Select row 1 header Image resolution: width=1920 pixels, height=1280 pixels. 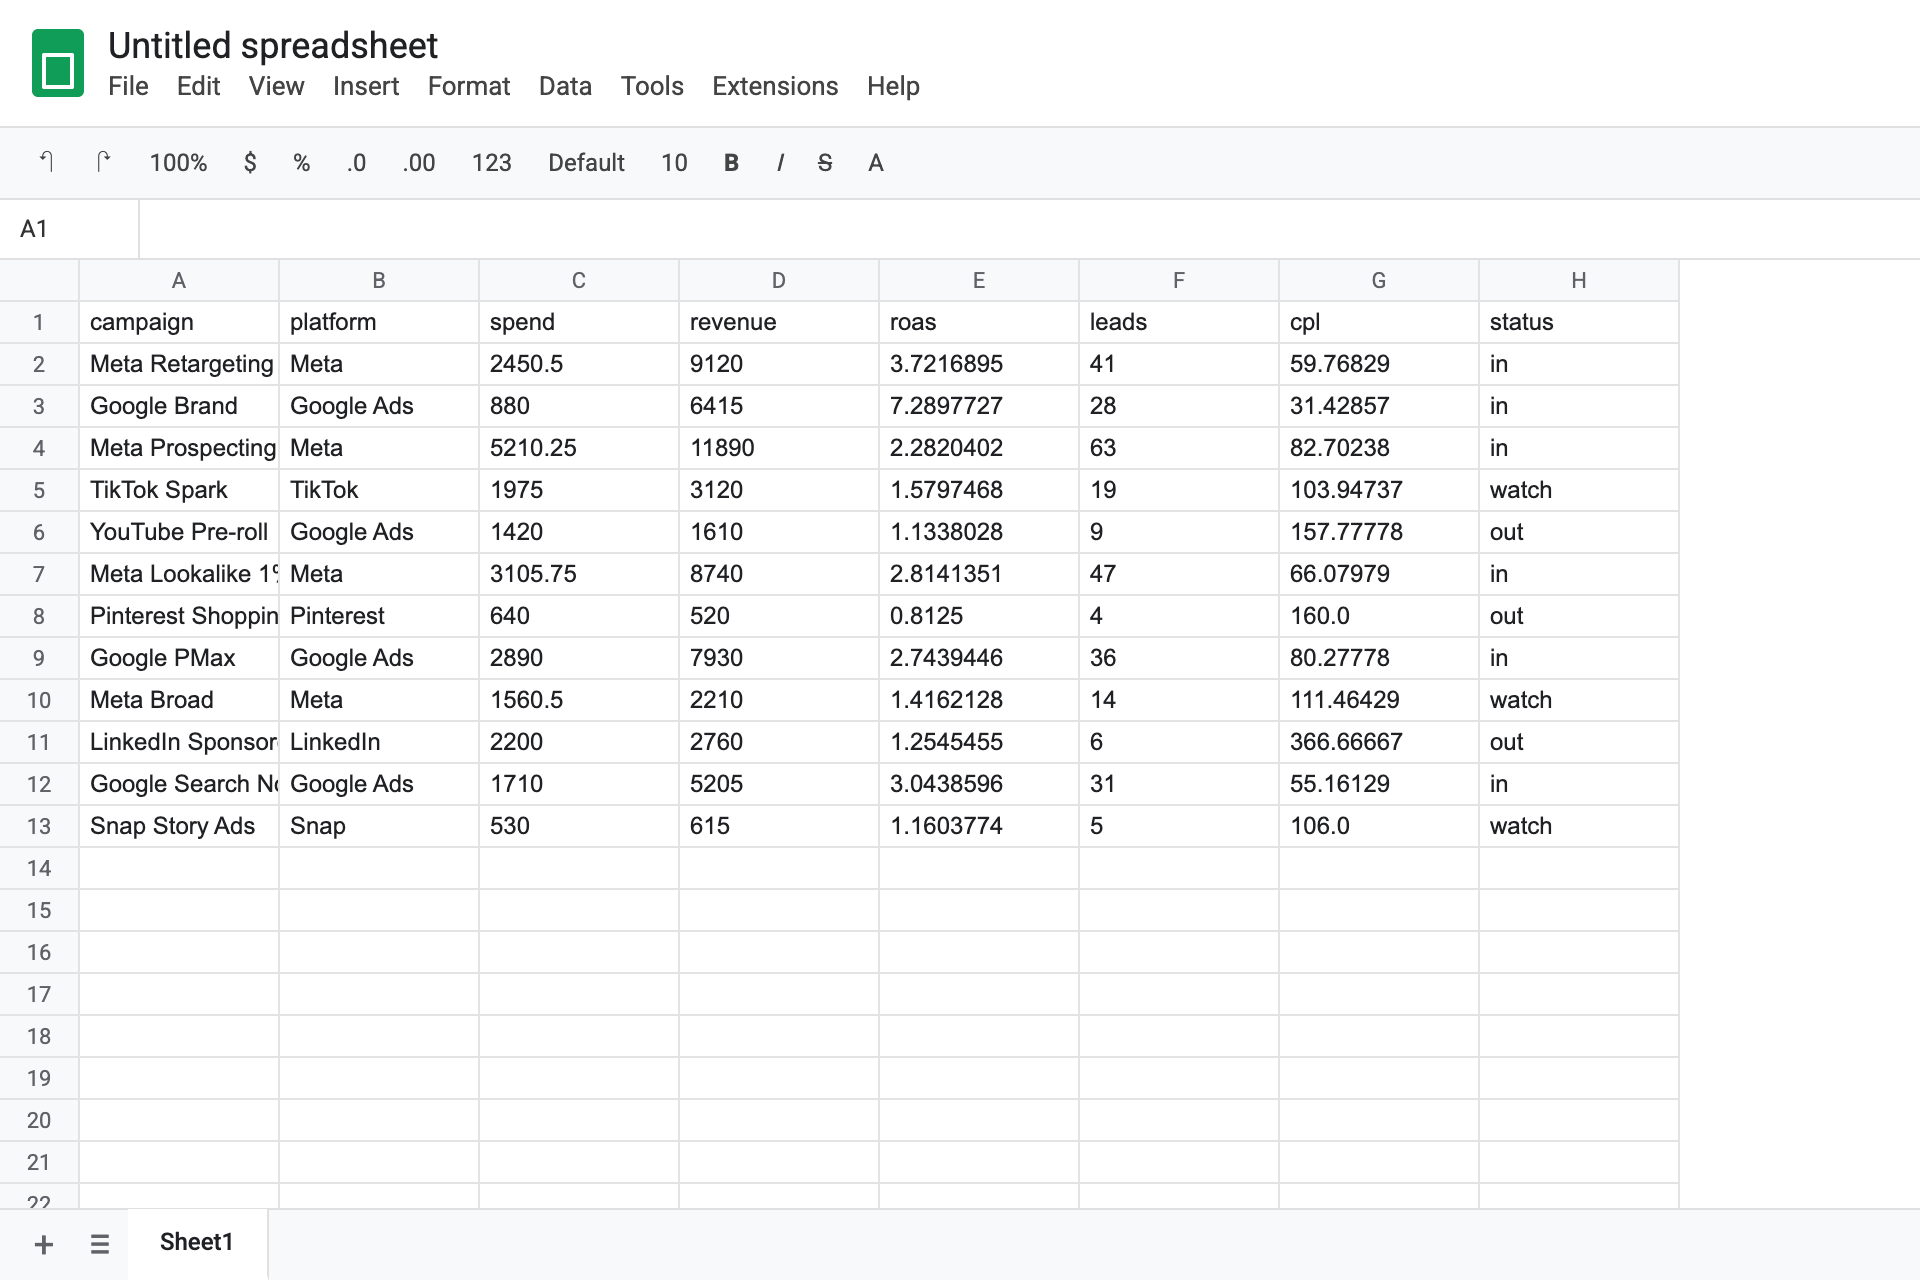(x=39, y=322)
